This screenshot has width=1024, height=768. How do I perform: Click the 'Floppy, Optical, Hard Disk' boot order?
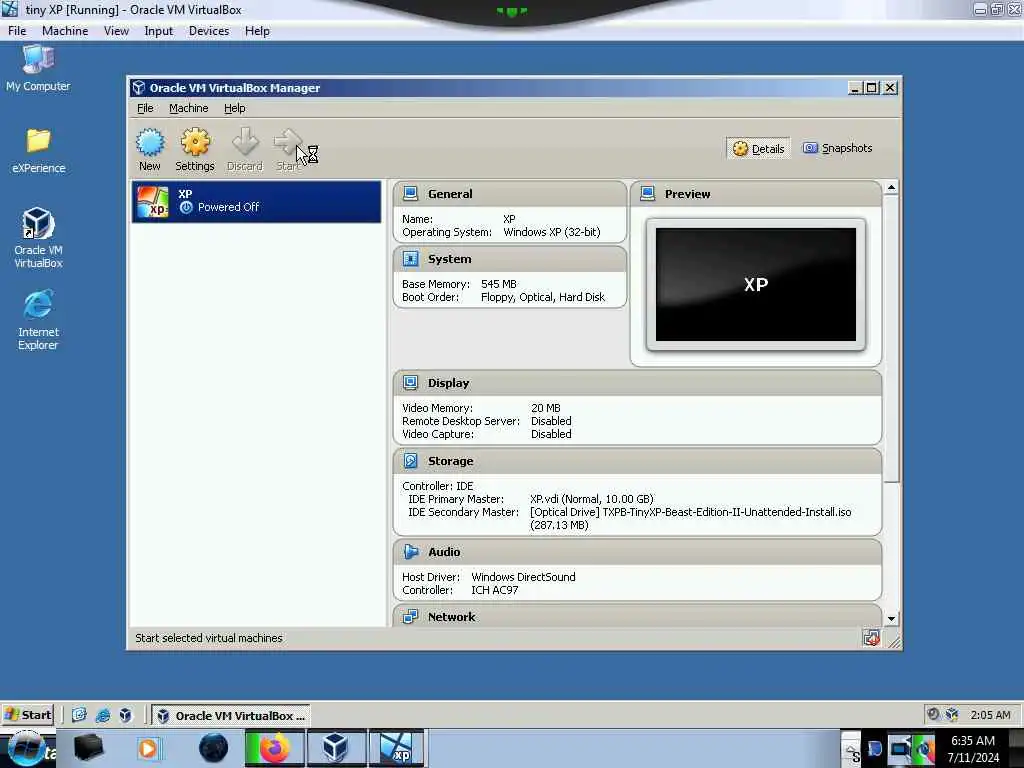543,297
